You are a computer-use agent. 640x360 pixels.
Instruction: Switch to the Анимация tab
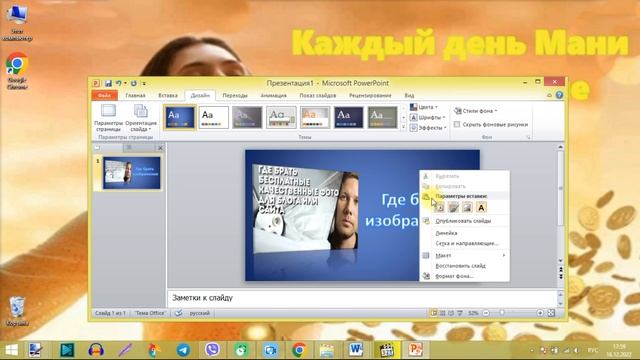pos(273,96)
